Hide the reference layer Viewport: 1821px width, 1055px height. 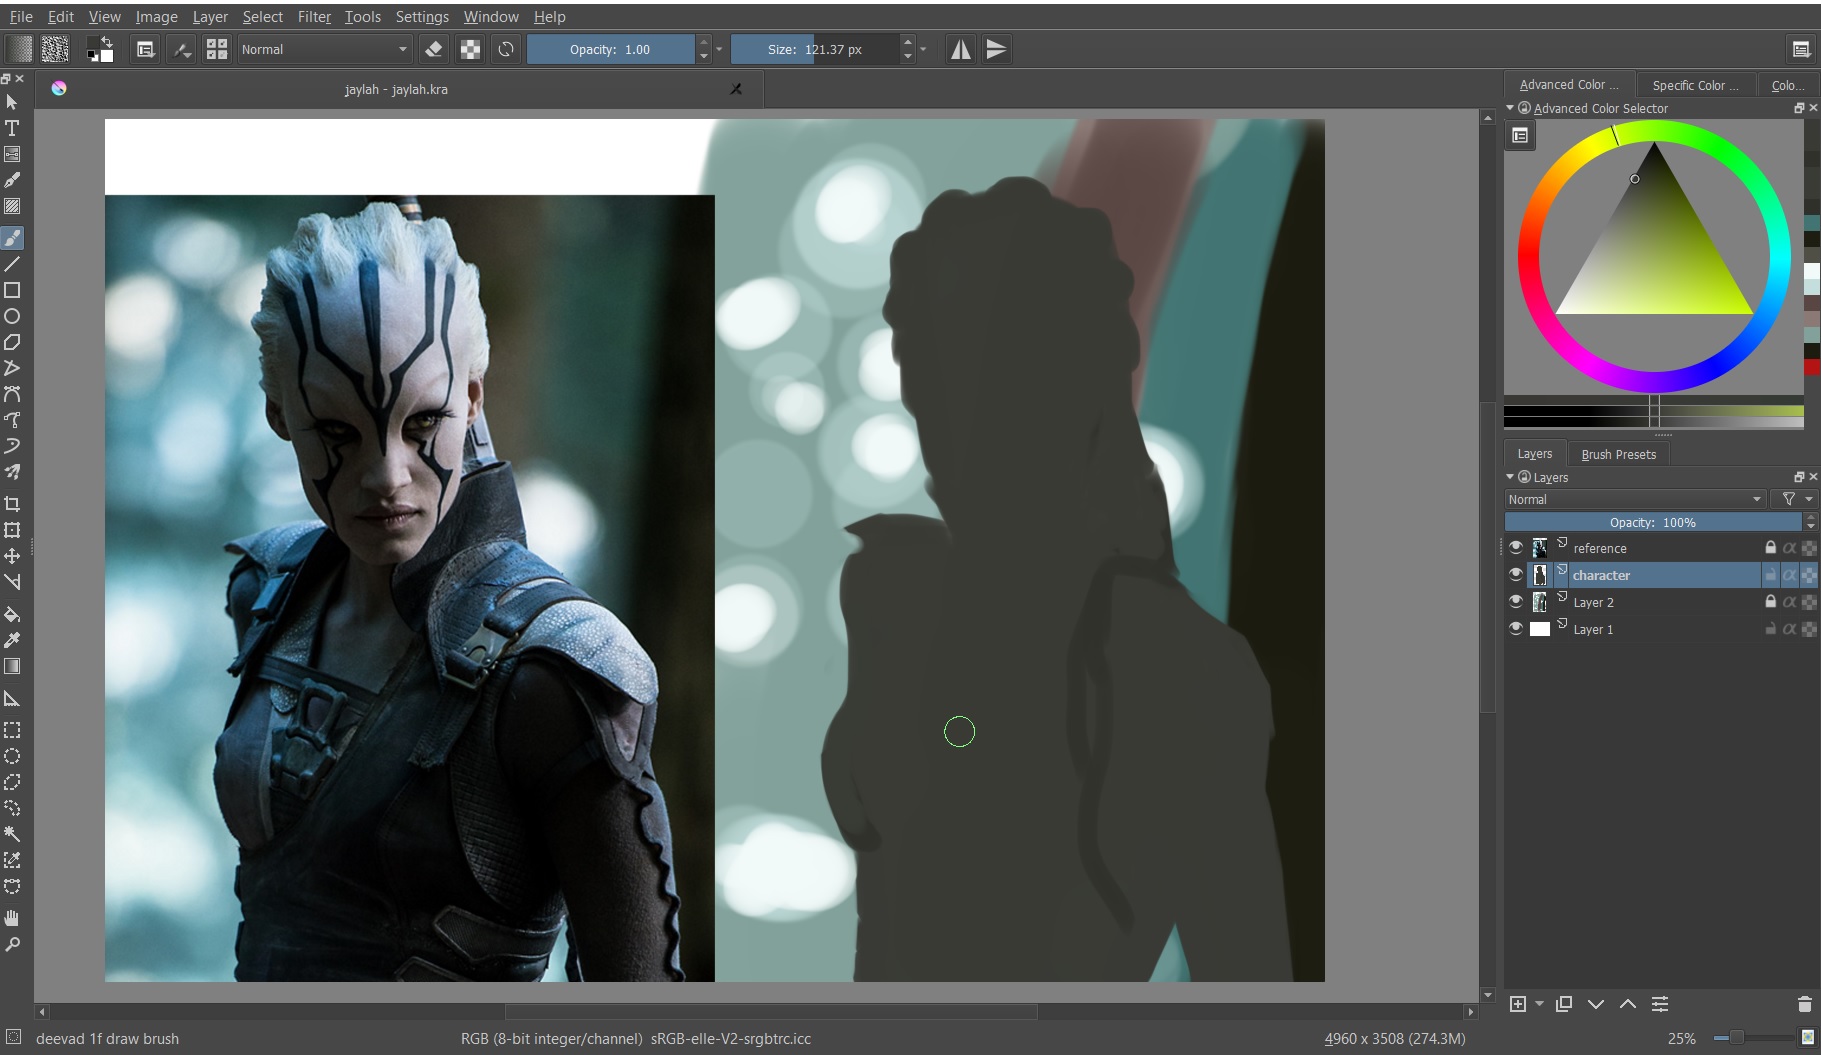tap(1517, 548)
